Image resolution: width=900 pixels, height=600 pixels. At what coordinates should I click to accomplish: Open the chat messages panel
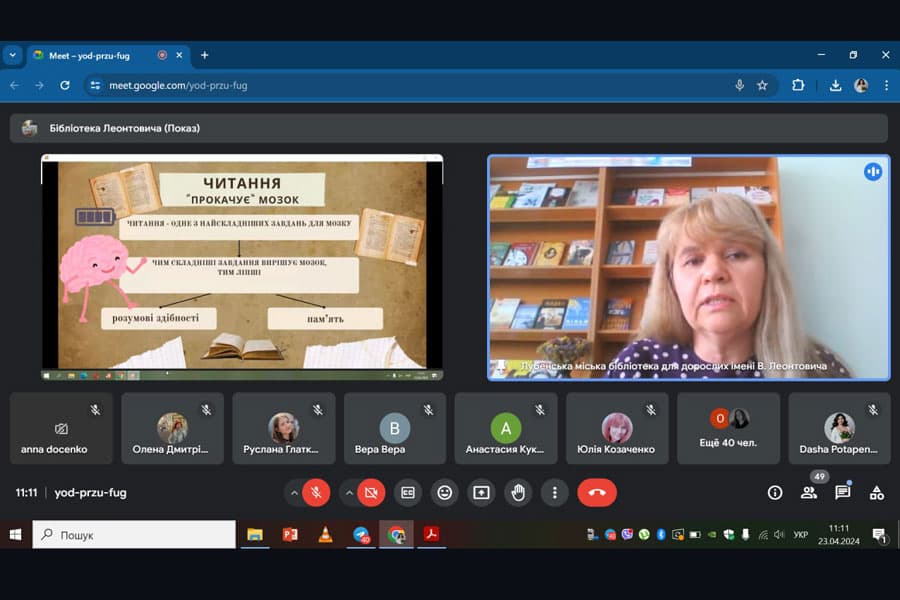[843, 492]
